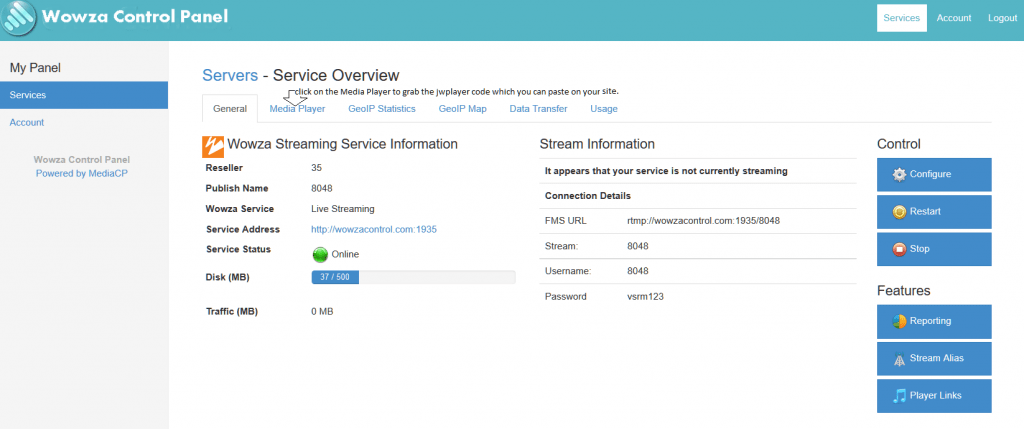
Task: Open the Reporting feature
Action: (934, 321)
